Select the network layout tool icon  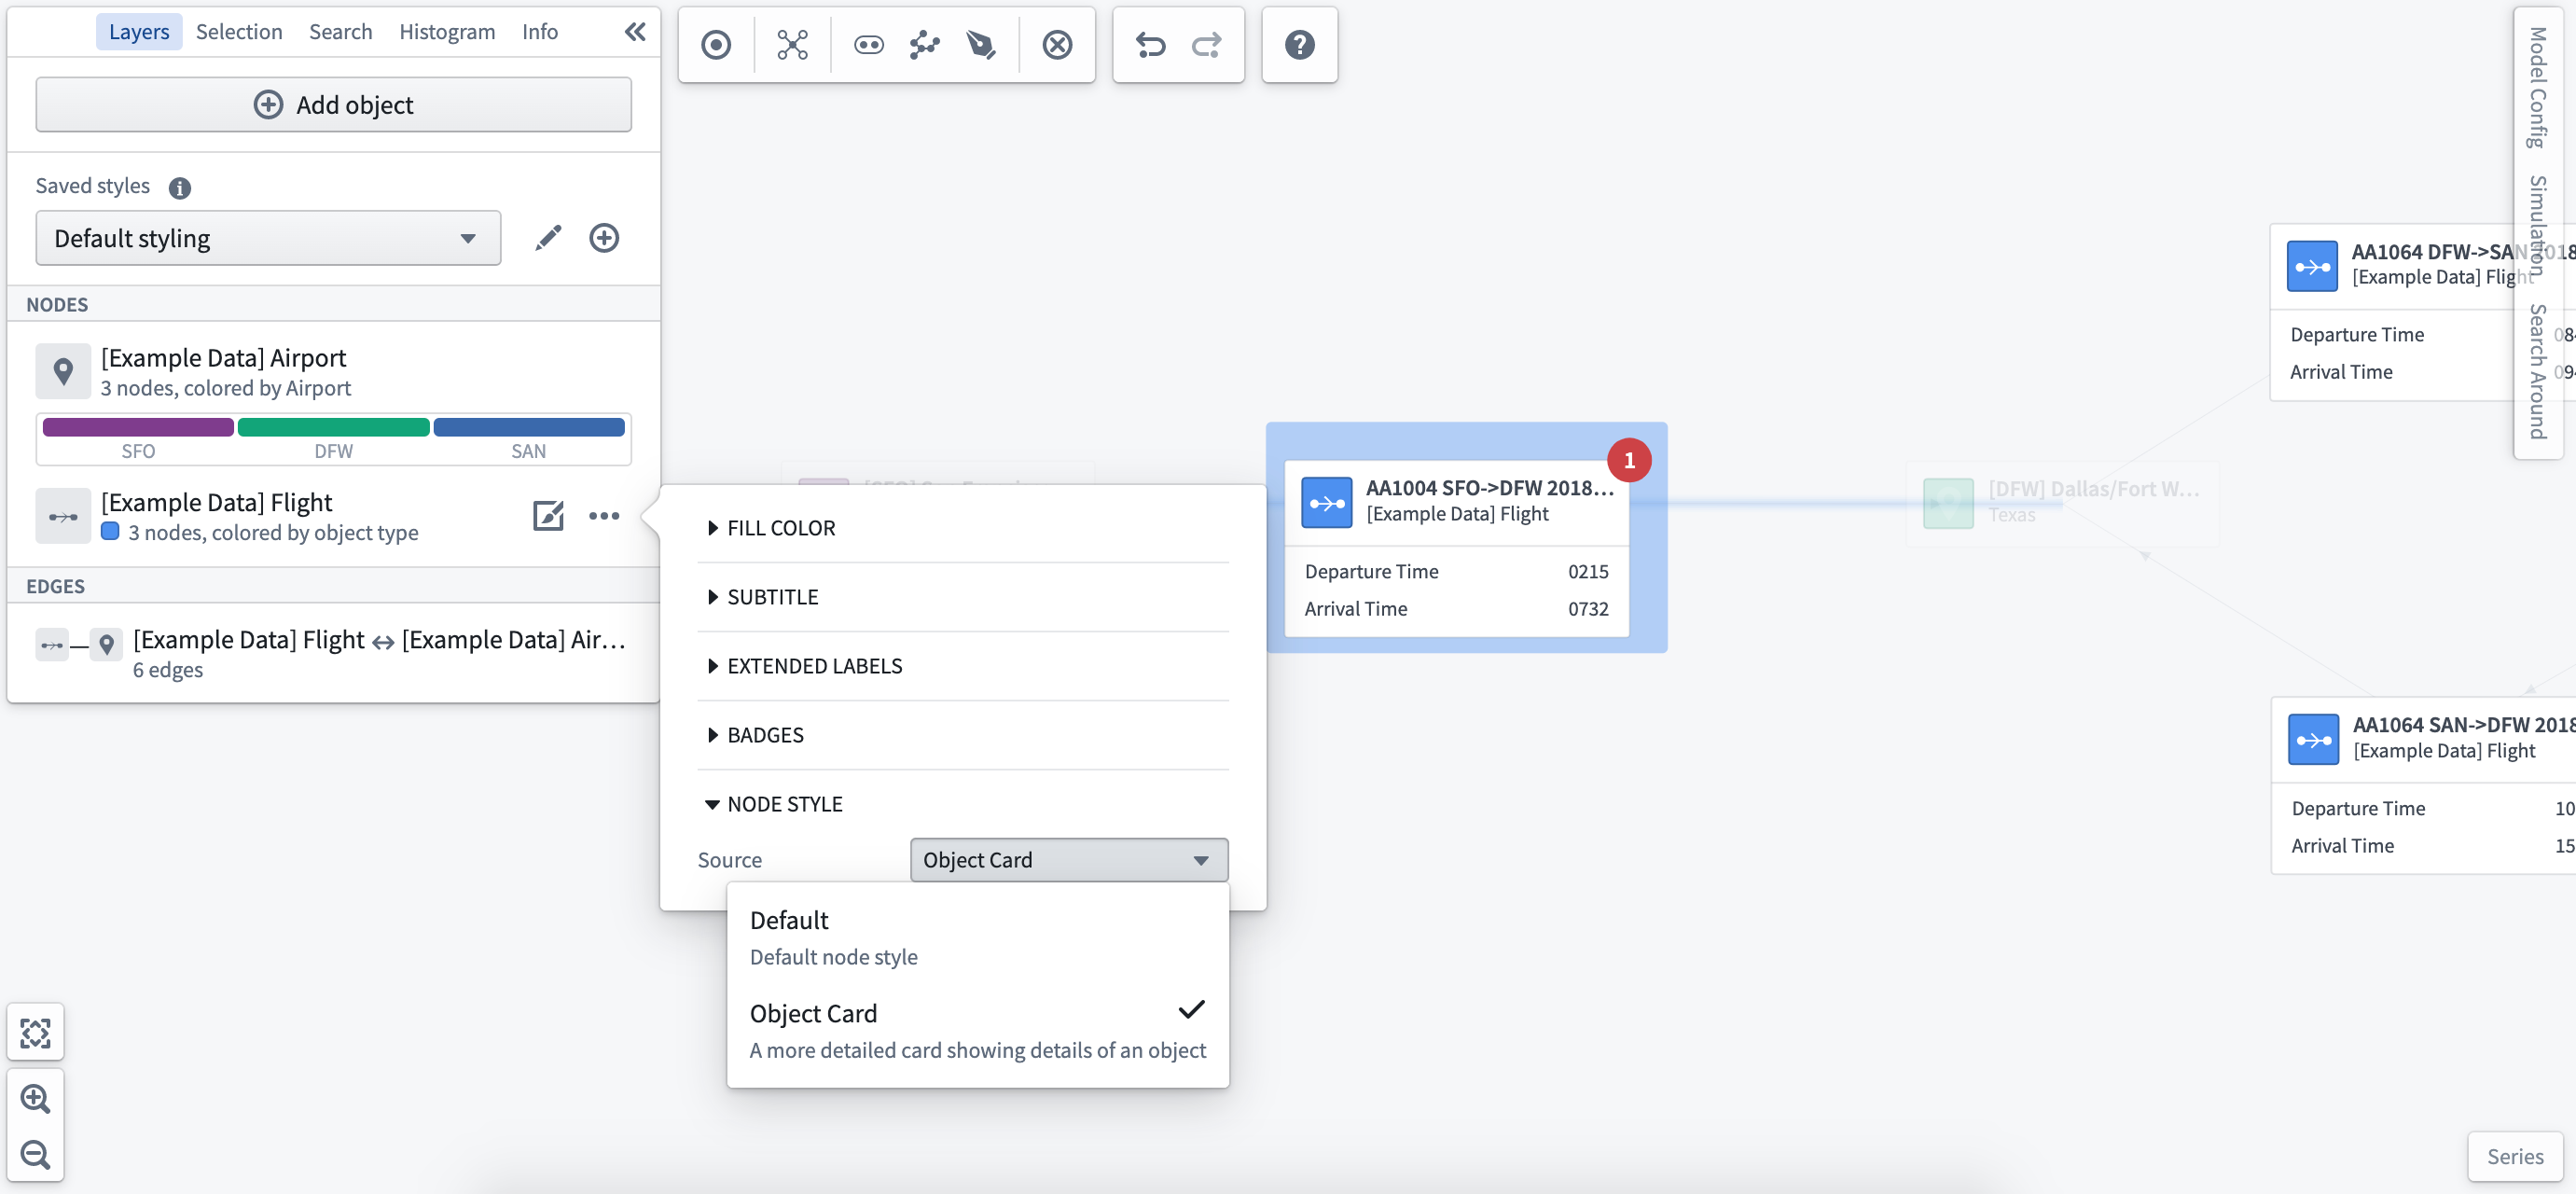pyautogui.click(x=792, y=45)
